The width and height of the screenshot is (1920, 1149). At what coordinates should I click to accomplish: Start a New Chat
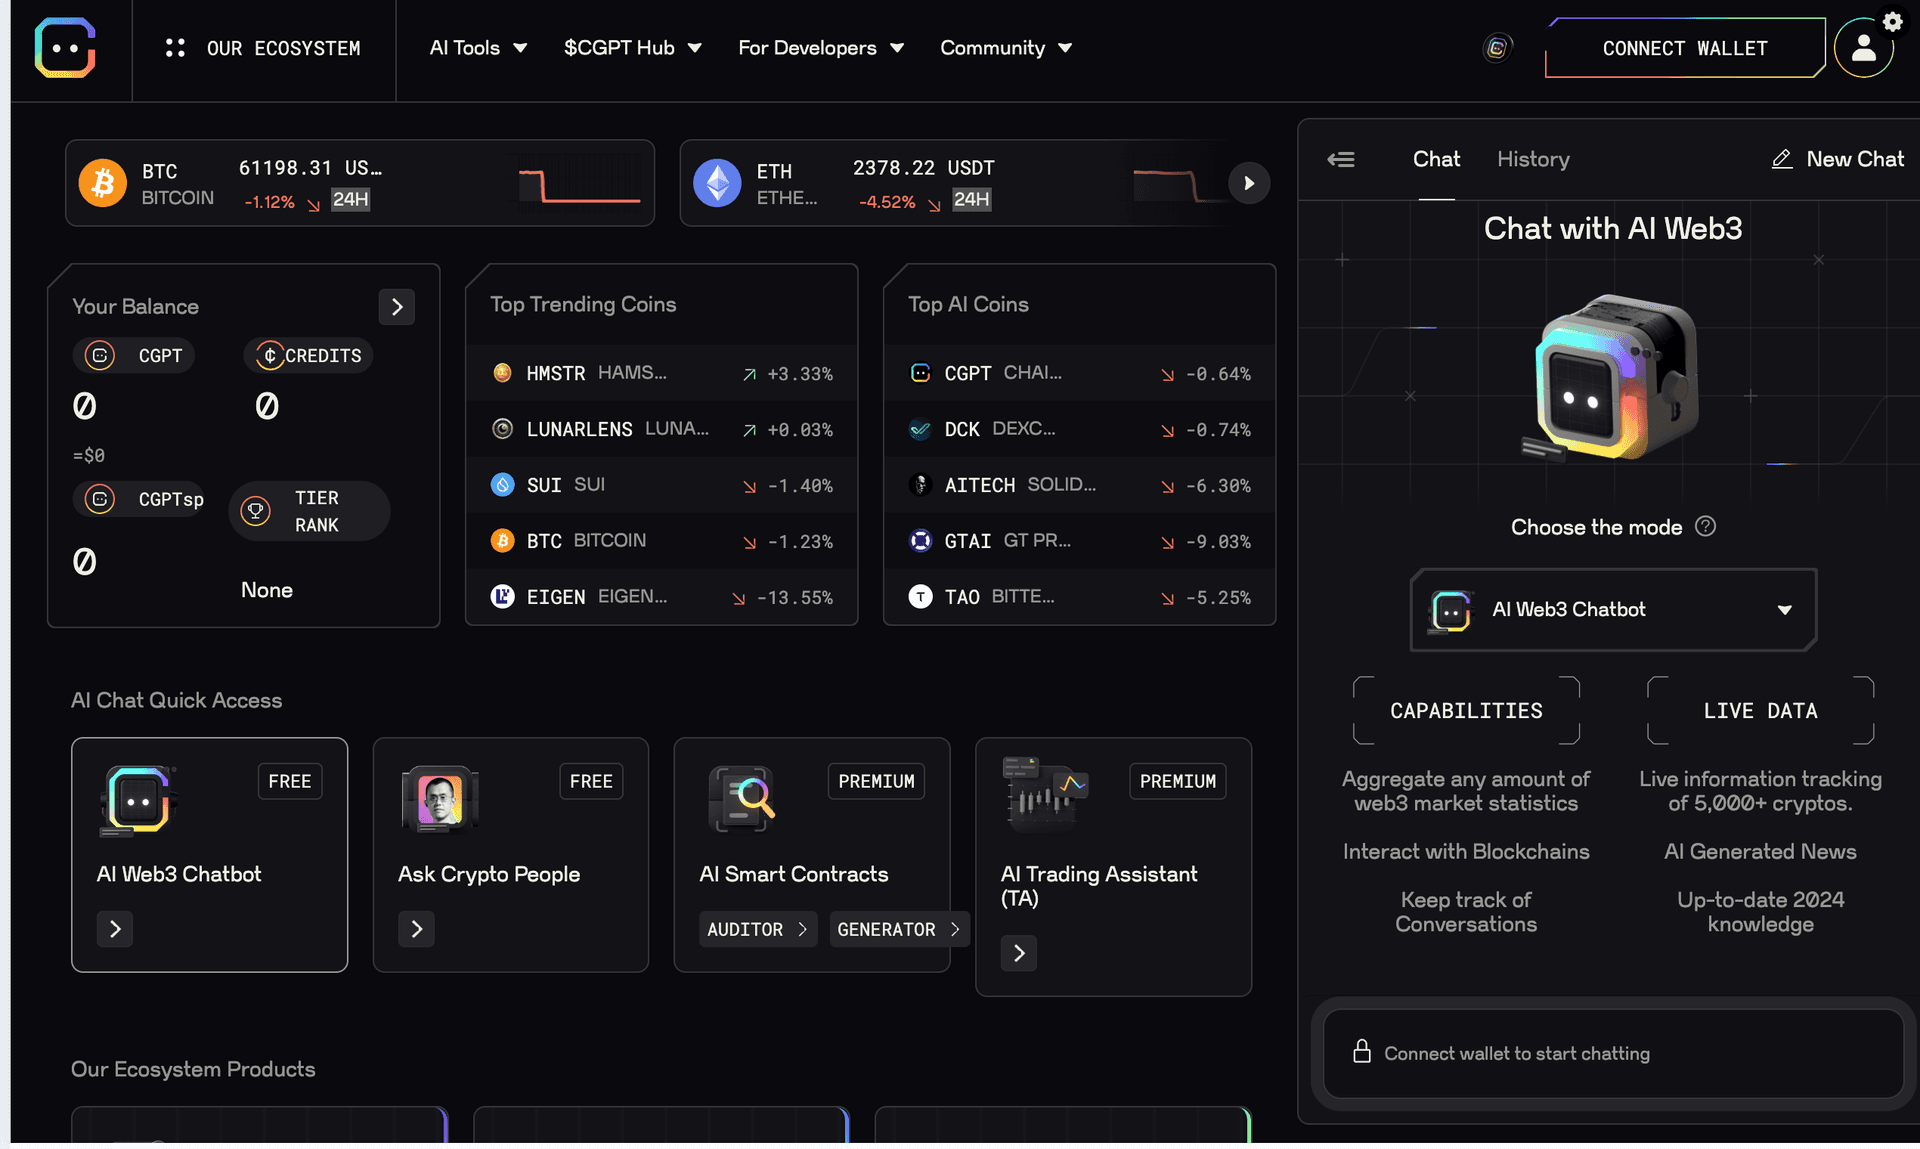(1838, 159)
